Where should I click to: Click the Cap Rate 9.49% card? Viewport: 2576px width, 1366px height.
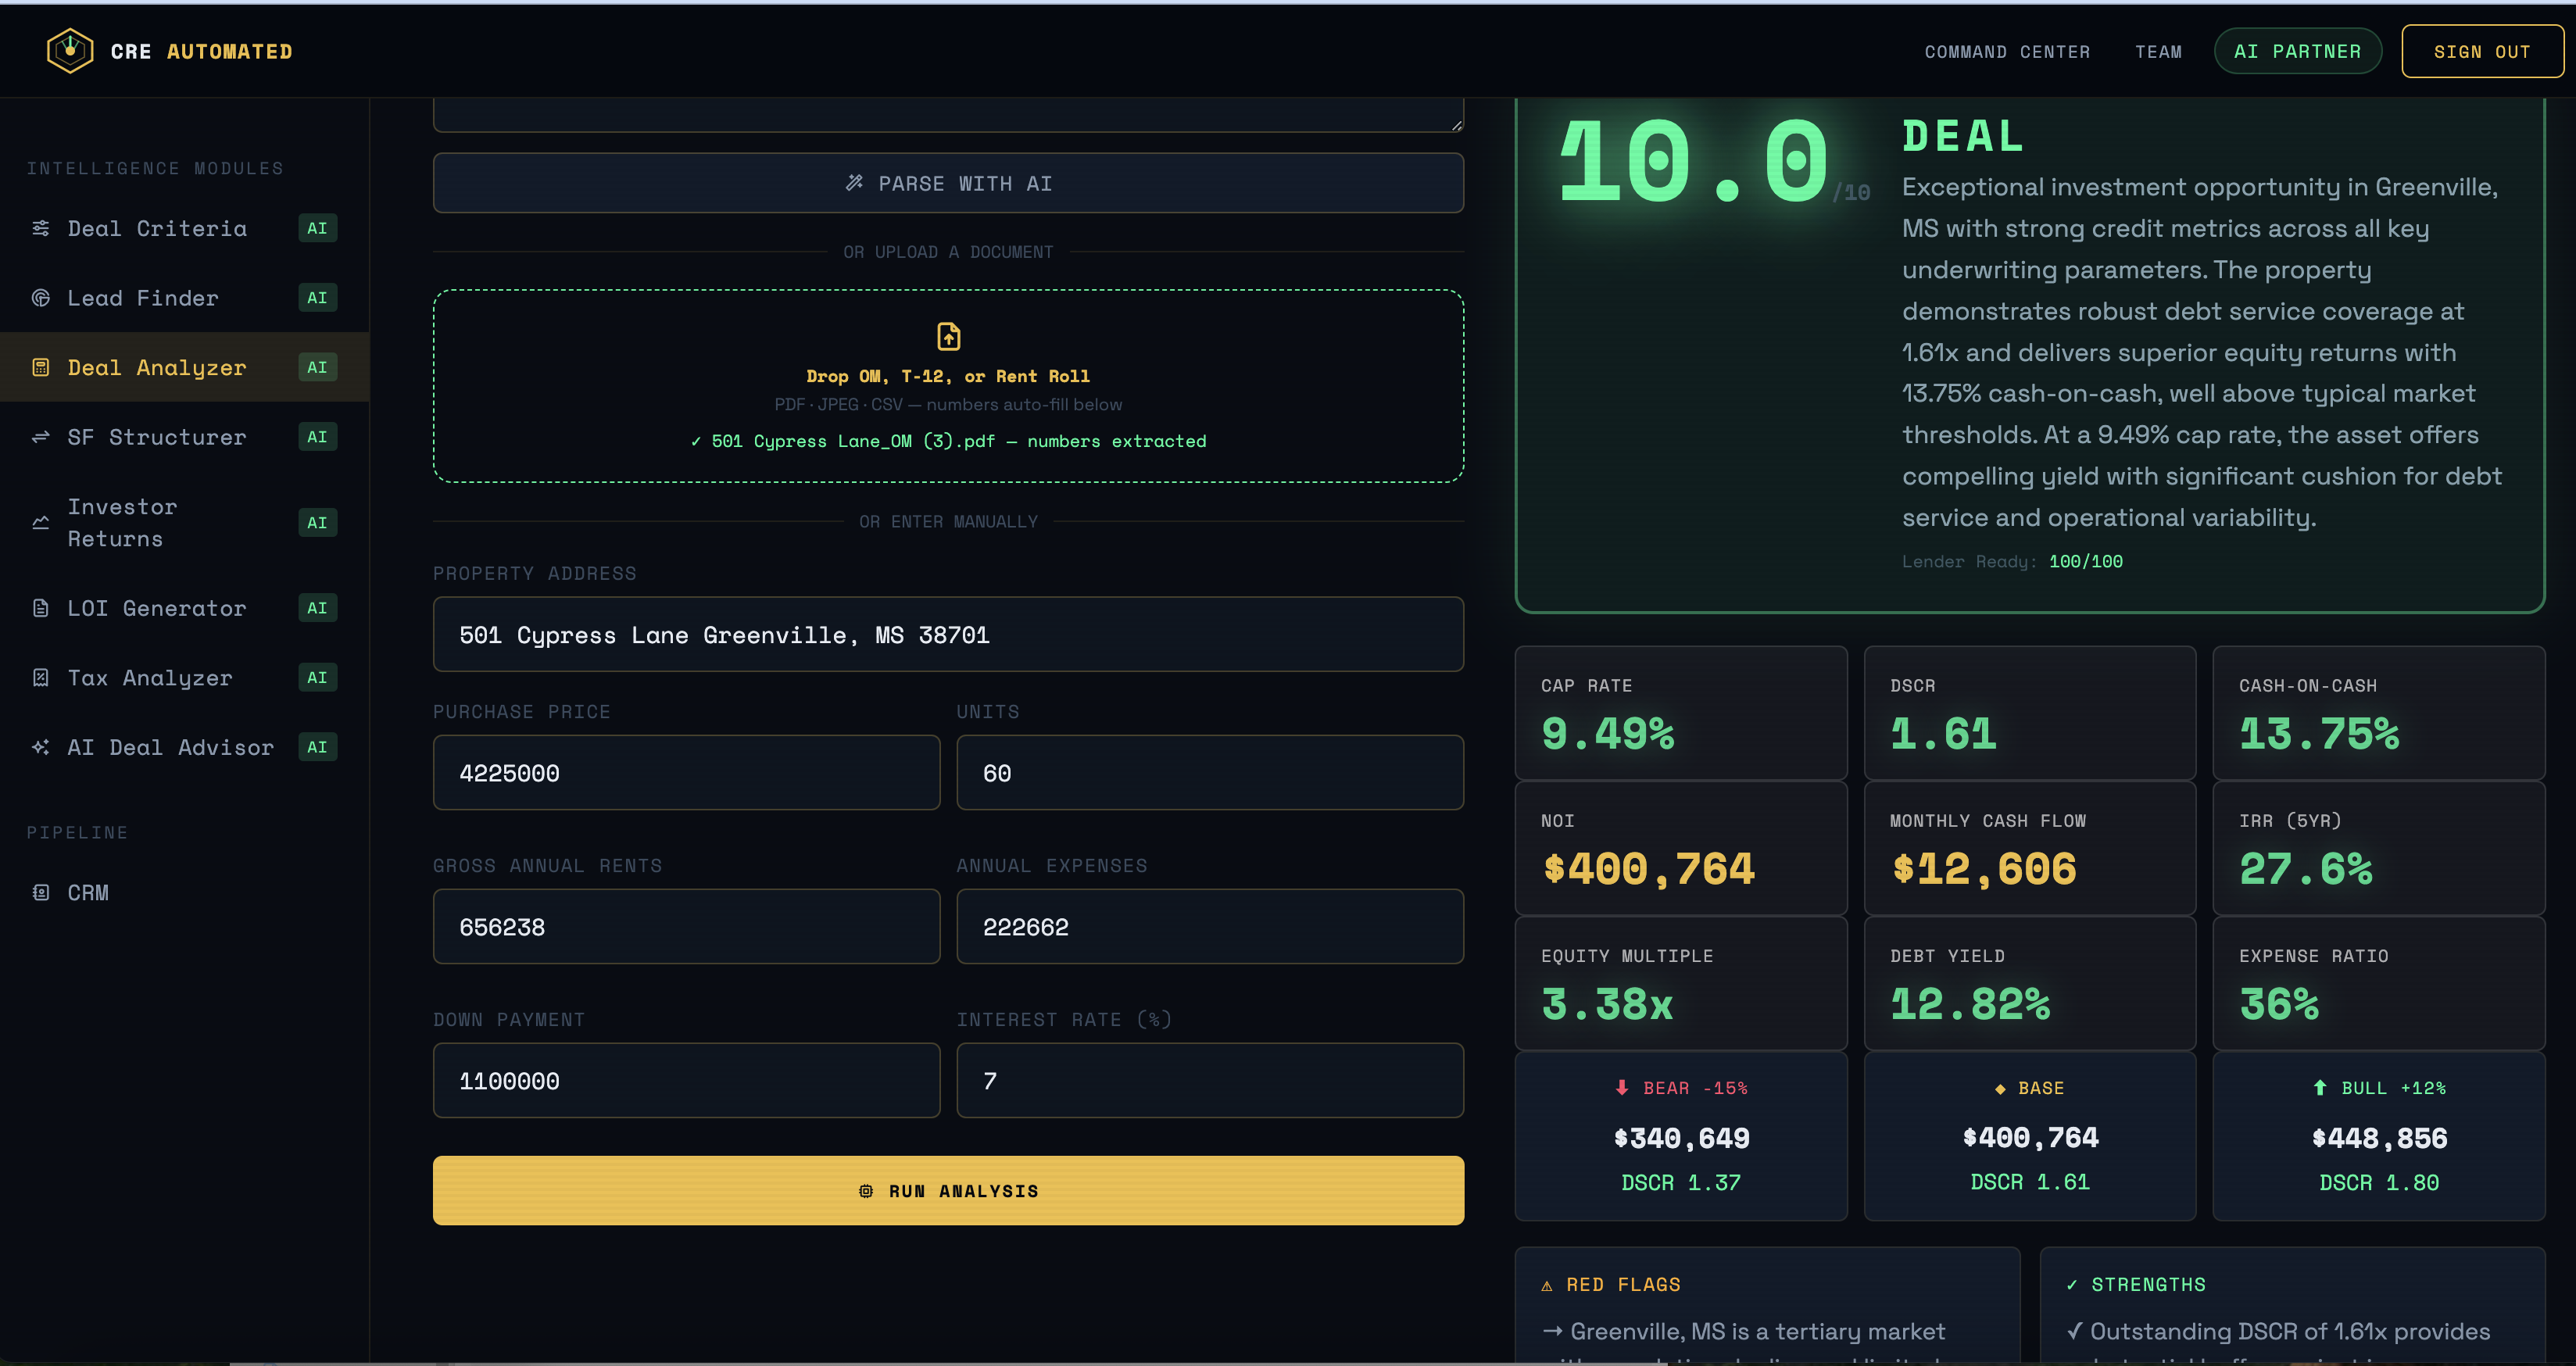click(x=1681, y=713)
